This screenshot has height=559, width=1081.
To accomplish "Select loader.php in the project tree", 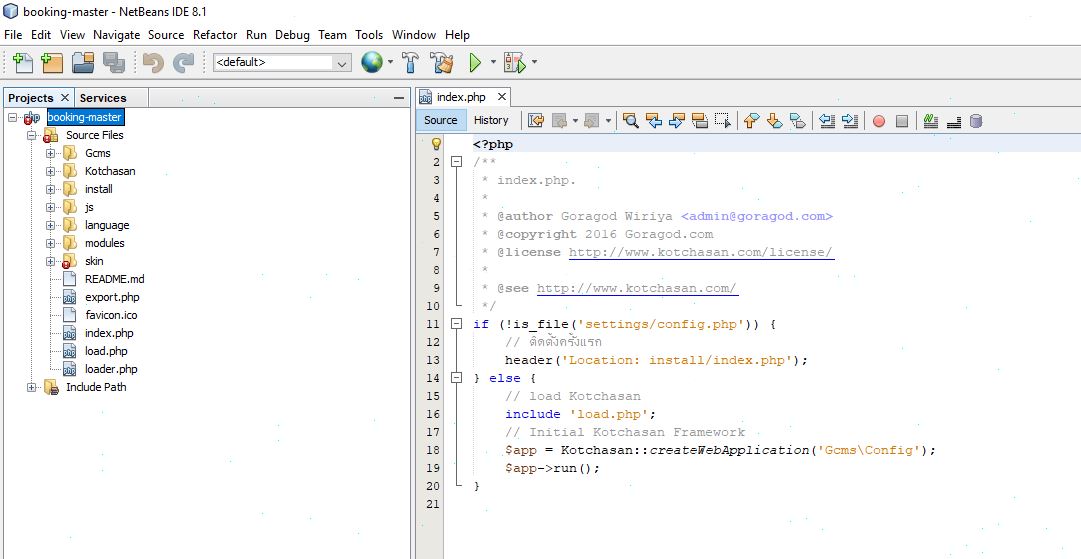I will pos(111,369).
